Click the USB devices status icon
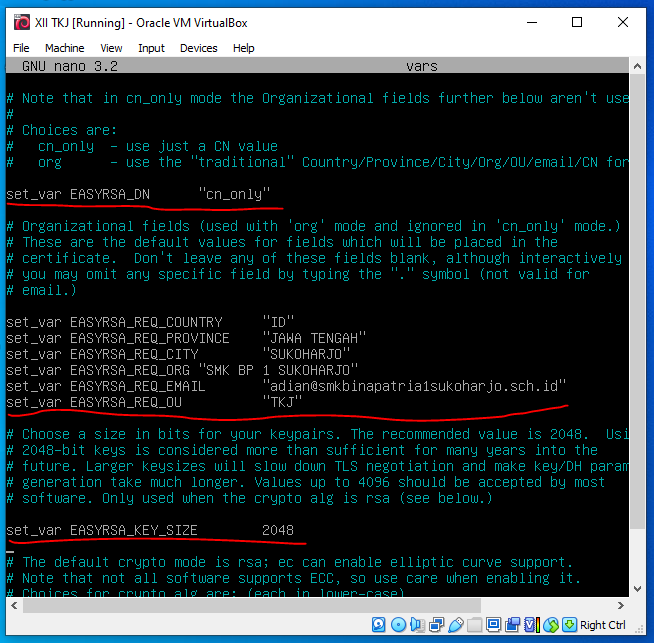The width and height of the screenshot is (654, 643). click(455, 625)
